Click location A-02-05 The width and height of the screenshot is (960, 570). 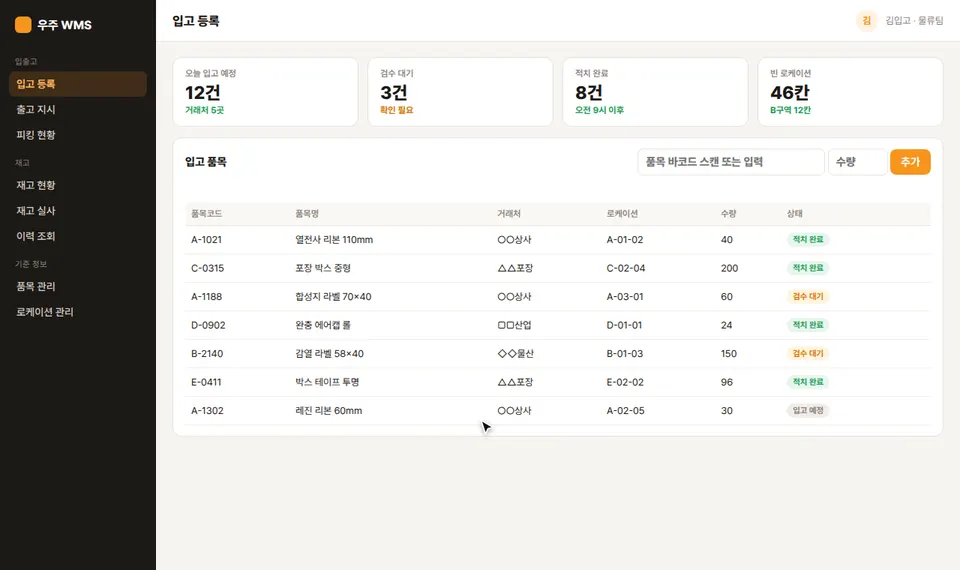coord(625,411)
